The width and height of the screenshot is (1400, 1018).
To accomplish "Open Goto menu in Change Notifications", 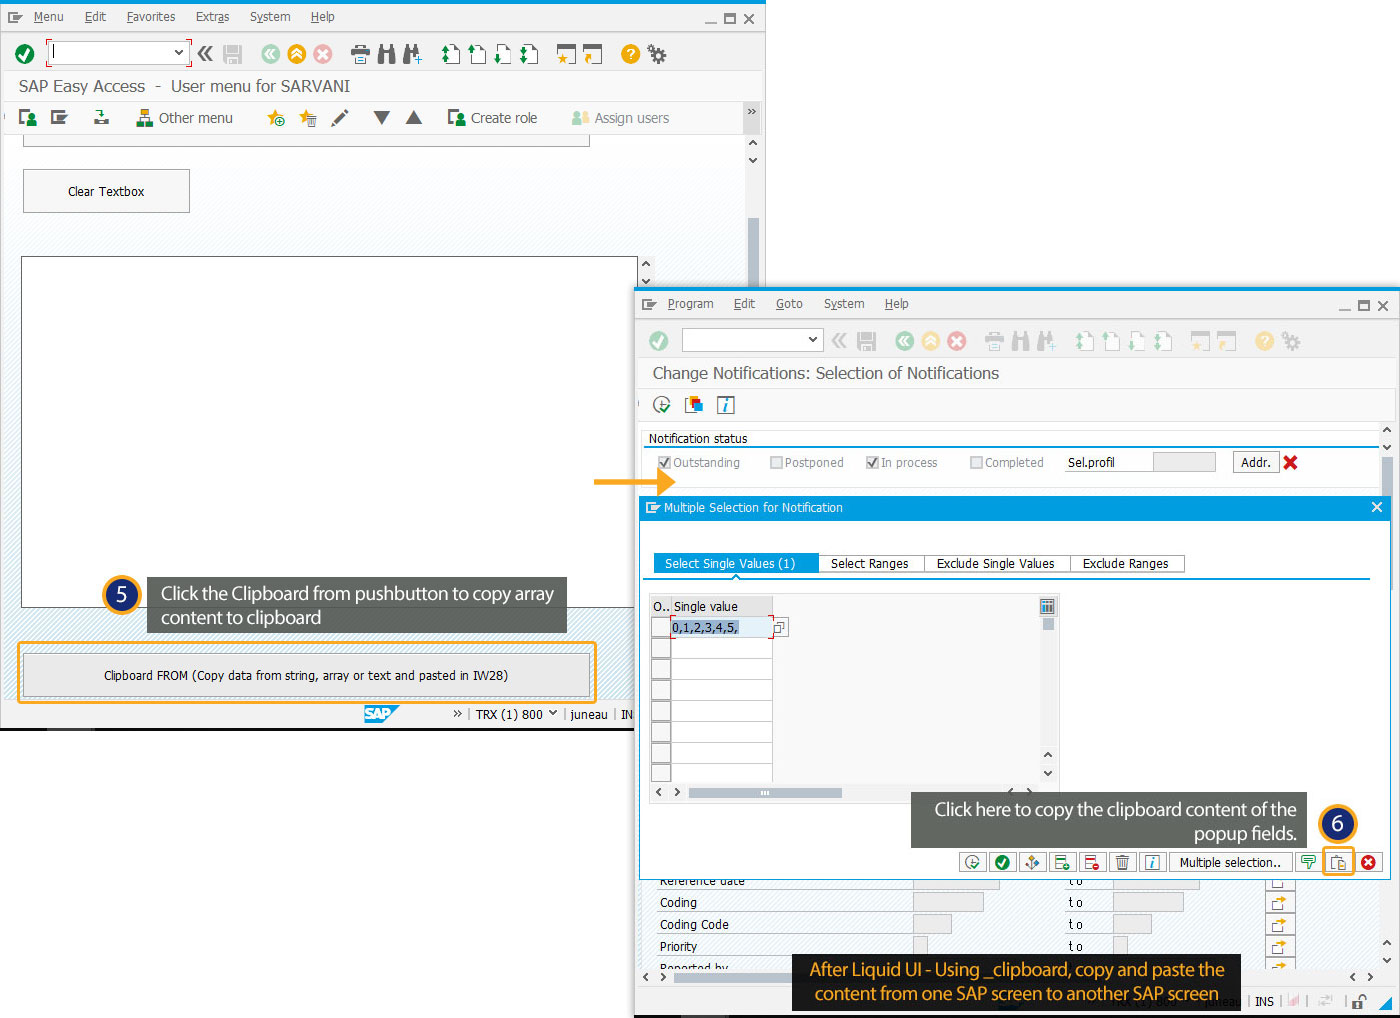I will coord(789,304).
